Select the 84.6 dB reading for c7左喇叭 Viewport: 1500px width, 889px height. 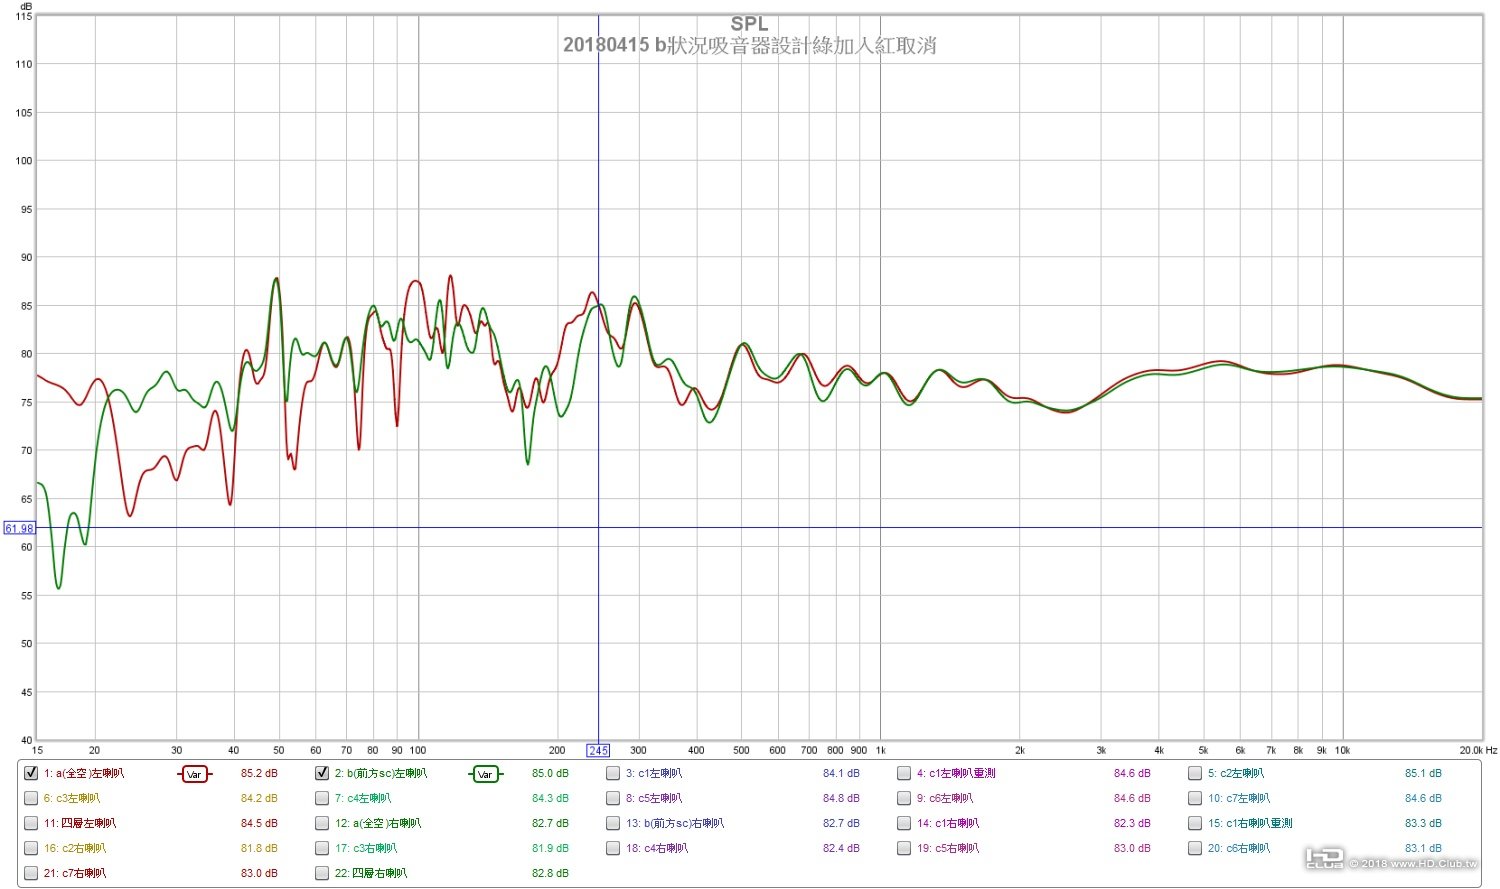pyautogui.click(x=1423, y=798)
